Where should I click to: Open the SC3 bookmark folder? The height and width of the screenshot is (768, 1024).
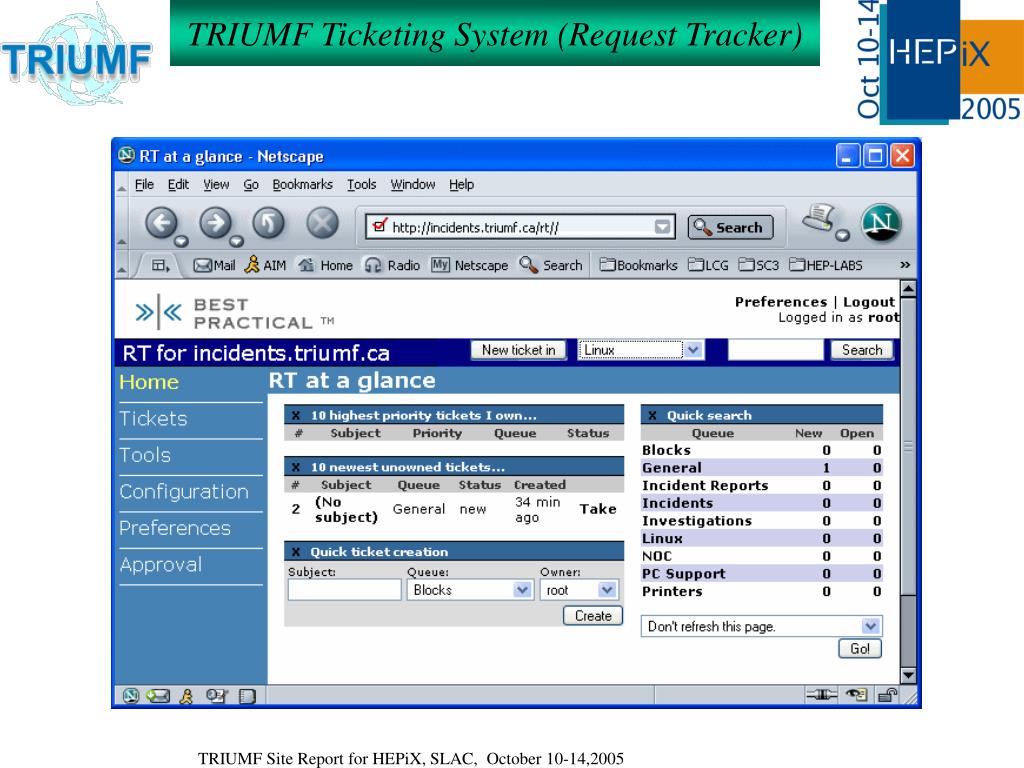[x=759, y=265]
